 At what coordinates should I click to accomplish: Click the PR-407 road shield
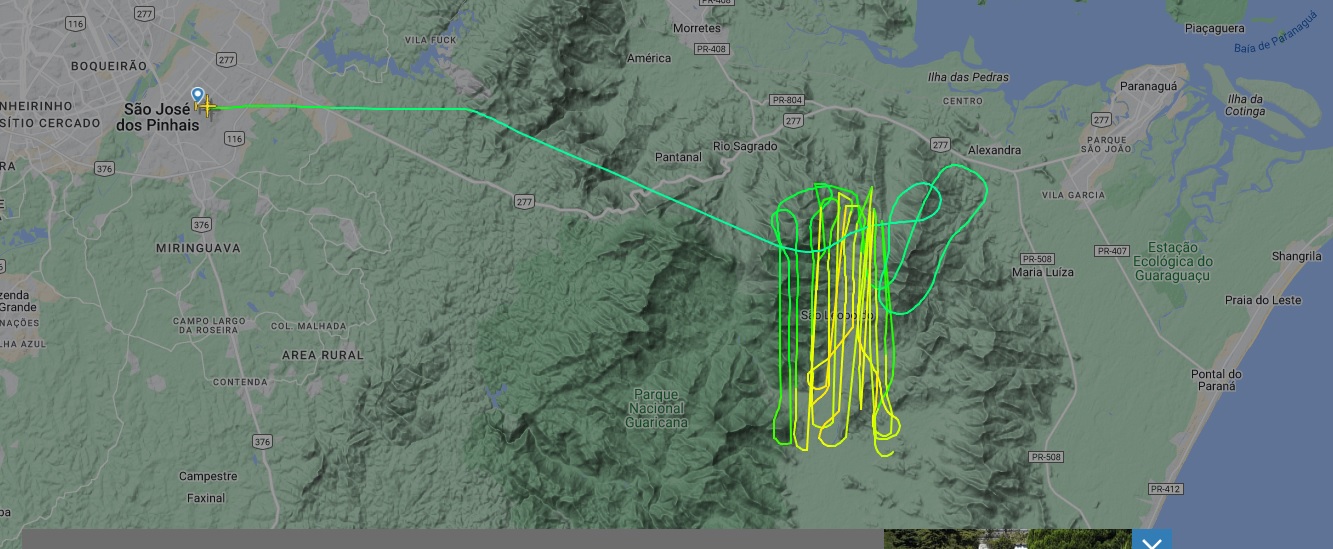[1111, 250]
